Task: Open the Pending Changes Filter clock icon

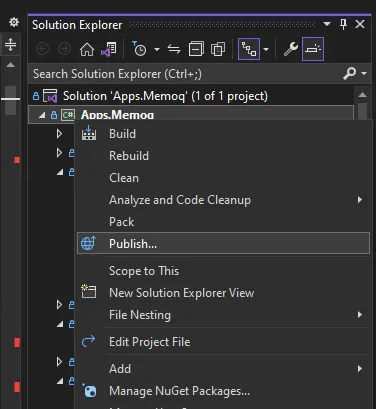Action: point(139,49)
